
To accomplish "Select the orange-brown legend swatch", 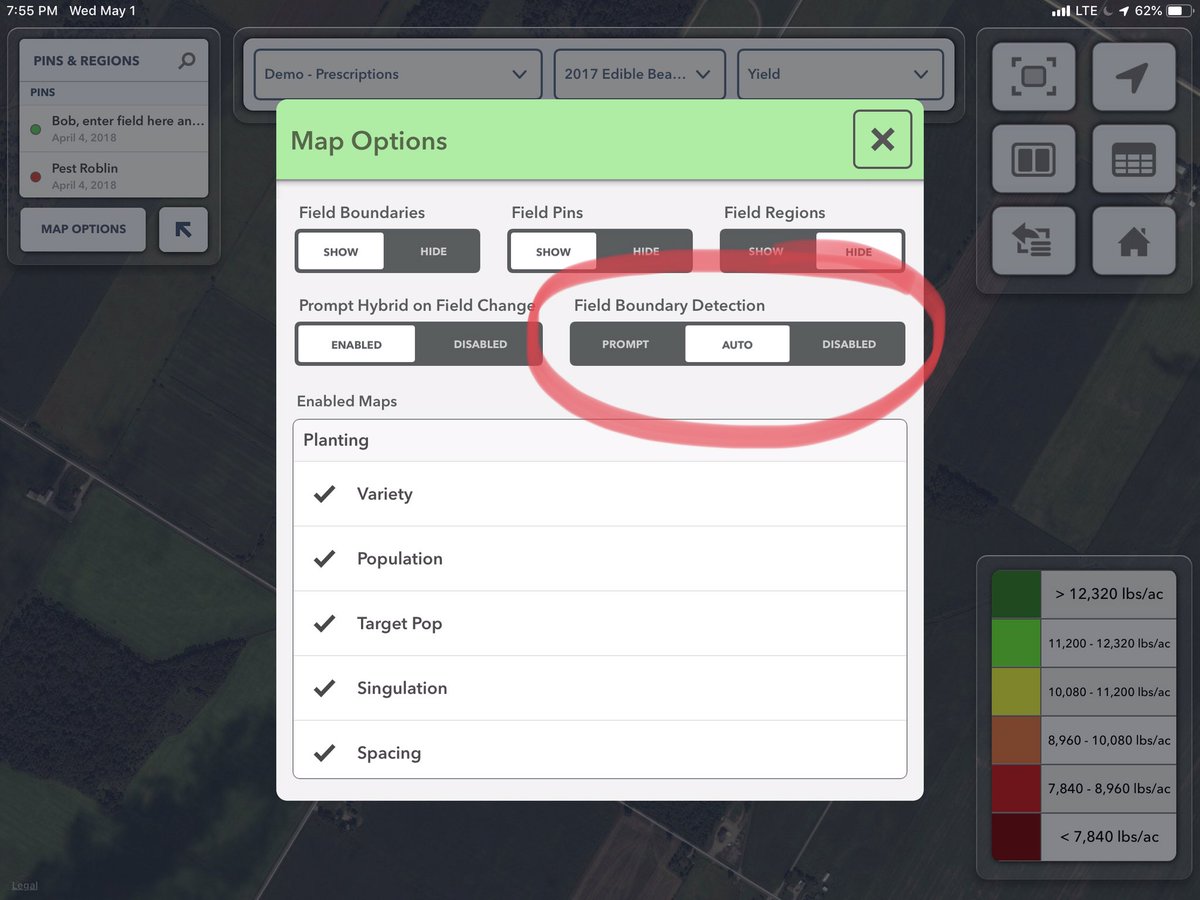I will (1016, 740).
